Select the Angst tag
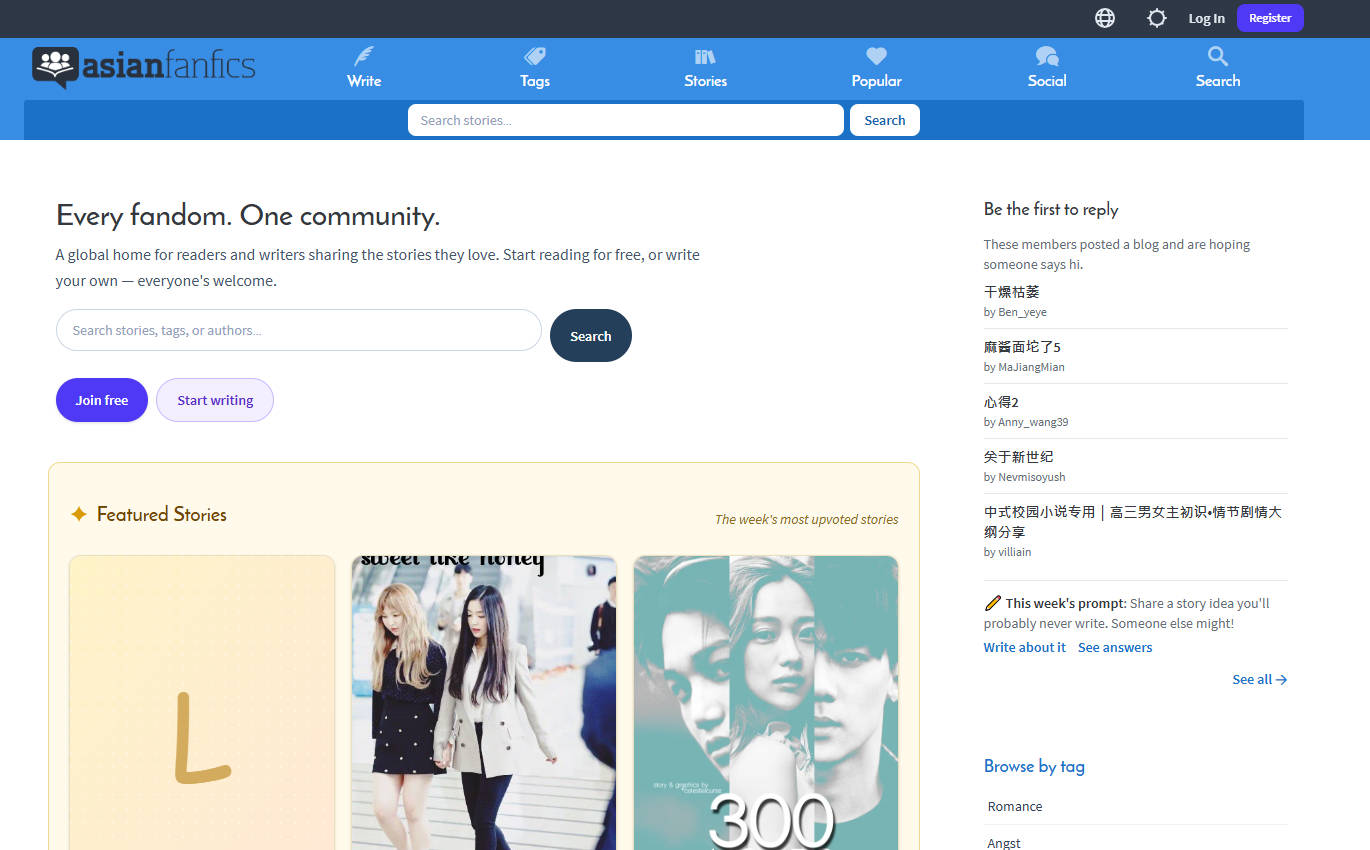1370x850 pixels. click(1004, 843)
